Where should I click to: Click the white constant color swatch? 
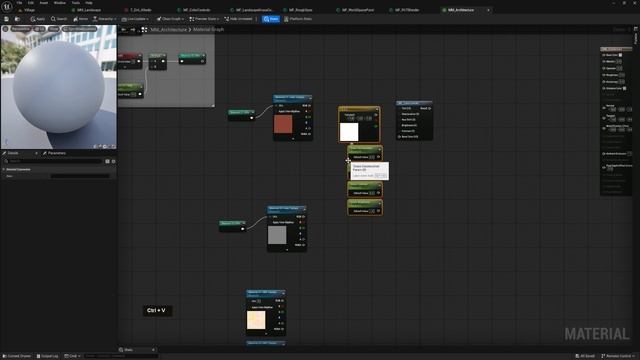(x=349, y=132)
